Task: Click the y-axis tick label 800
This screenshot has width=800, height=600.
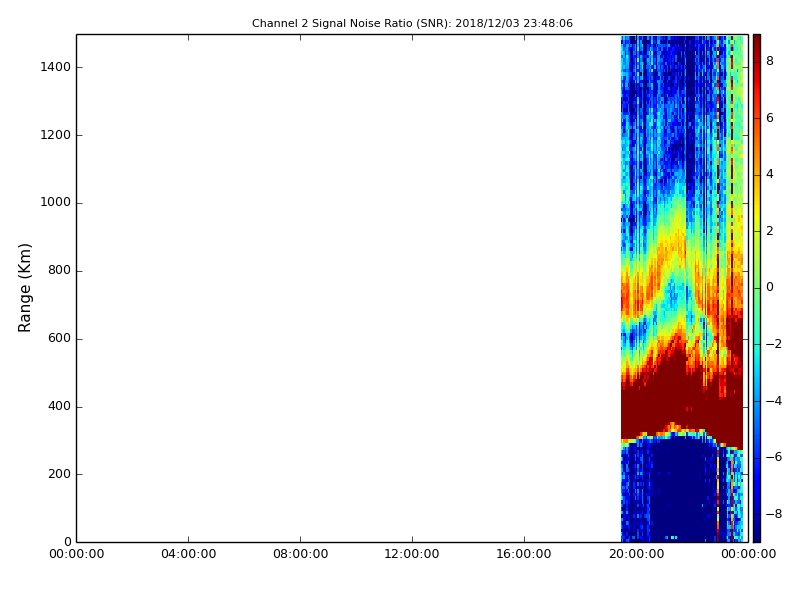Action: click(59, 270)
